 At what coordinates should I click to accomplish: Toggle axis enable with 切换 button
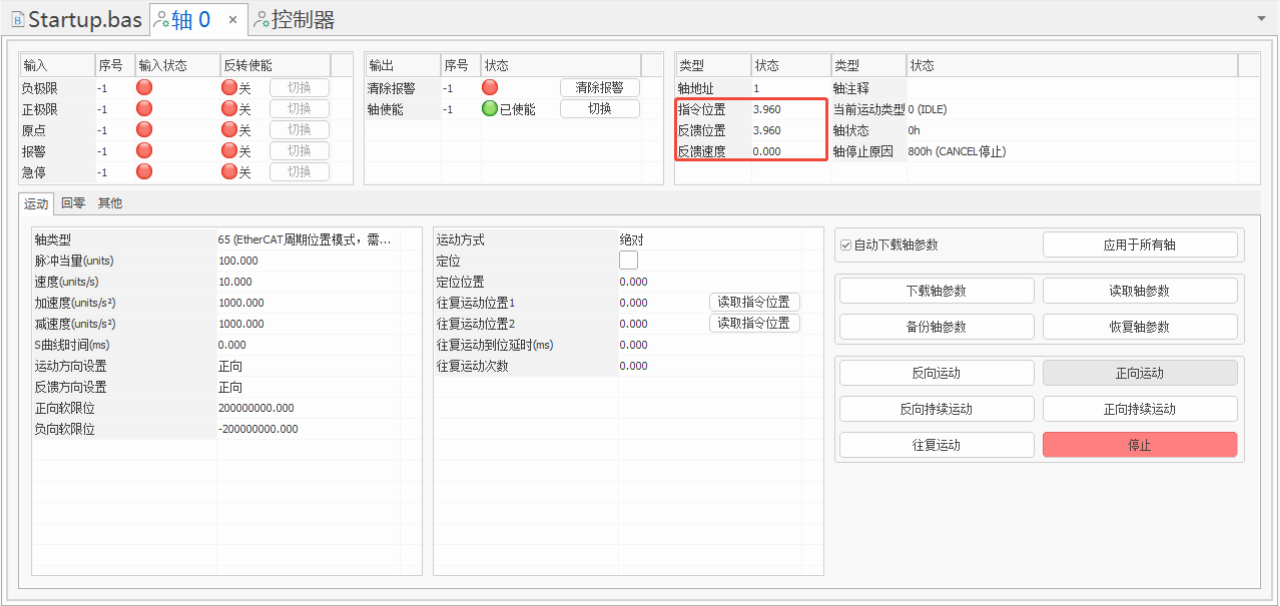[x=599, y=109]
